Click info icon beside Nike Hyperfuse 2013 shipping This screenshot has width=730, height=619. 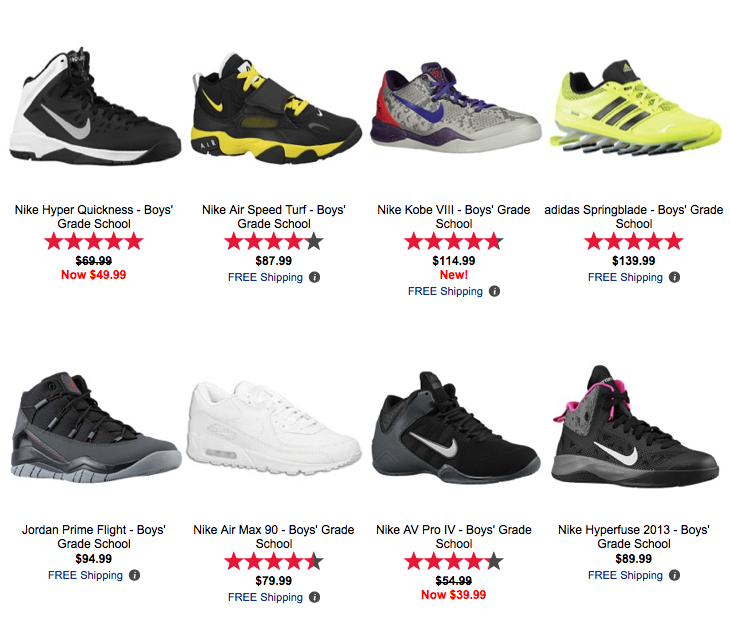point(675,575)
